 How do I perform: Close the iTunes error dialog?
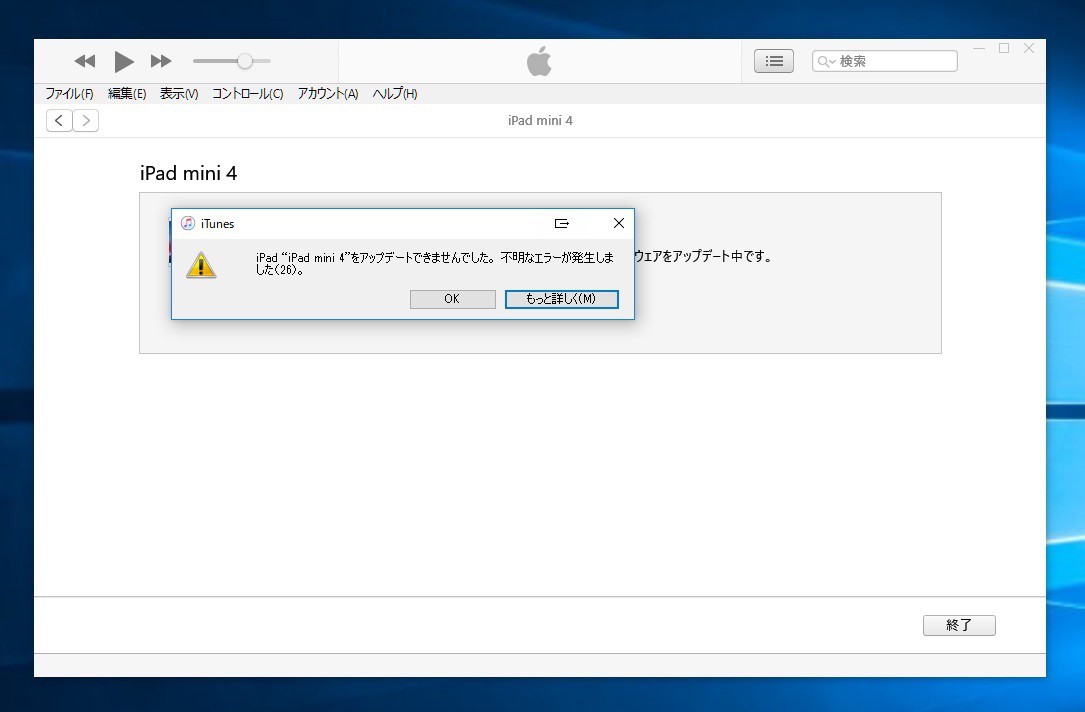pos(619,223)
